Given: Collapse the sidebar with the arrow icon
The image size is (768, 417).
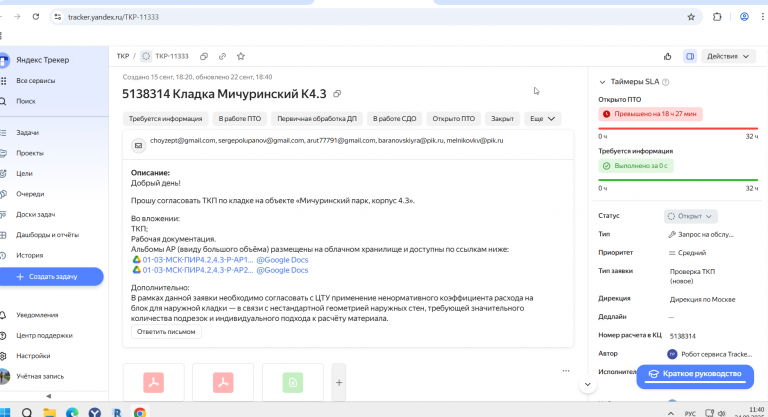Looking at the screenshot, I should tap(48, 396).
